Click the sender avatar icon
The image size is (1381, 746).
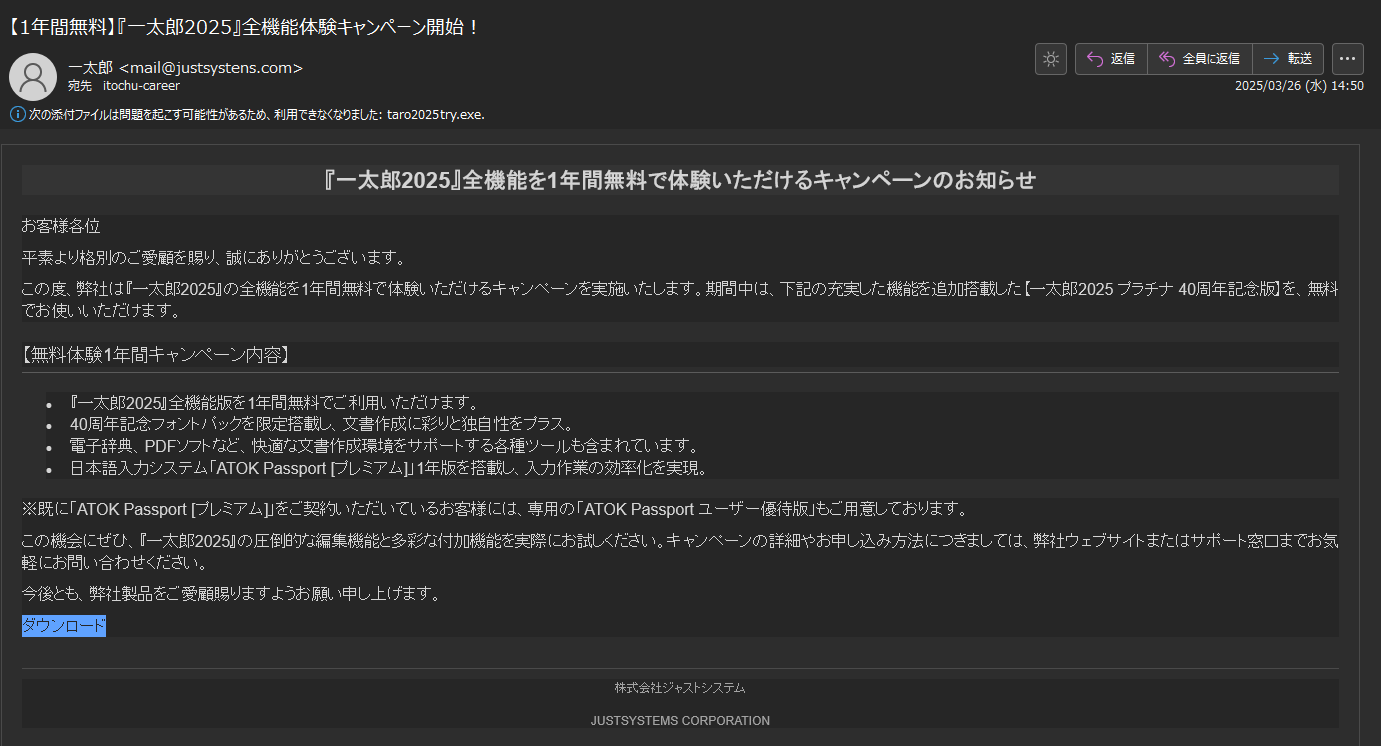(33, 77)
